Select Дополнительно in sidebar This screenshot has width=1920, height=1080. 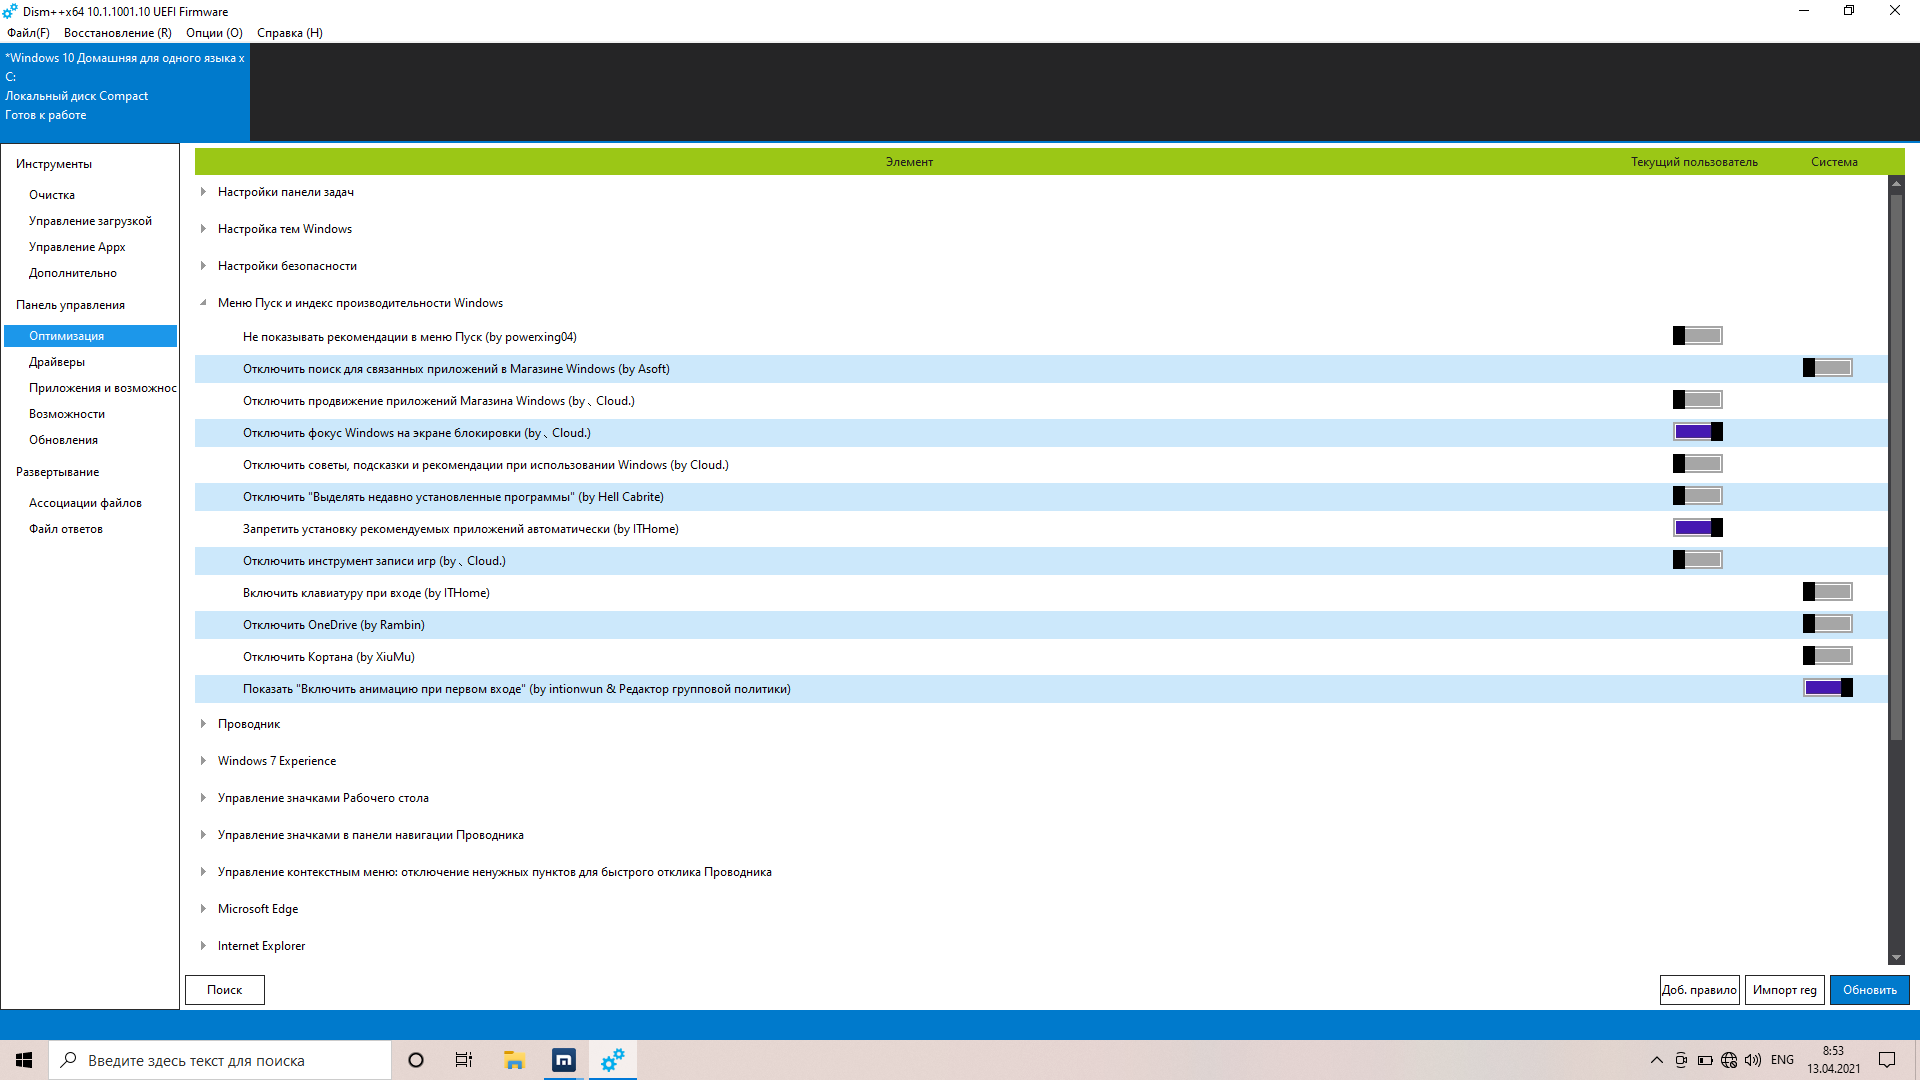pyautogui.click(x=73, y=273)
